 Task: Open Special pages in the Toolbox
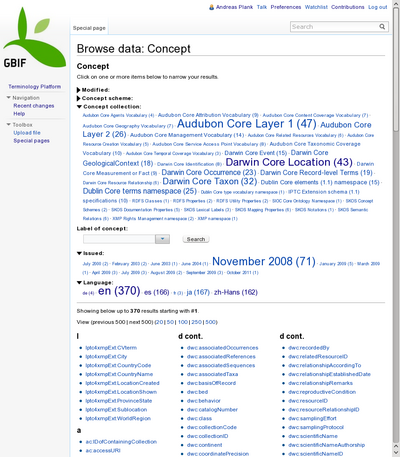[31, 141]
